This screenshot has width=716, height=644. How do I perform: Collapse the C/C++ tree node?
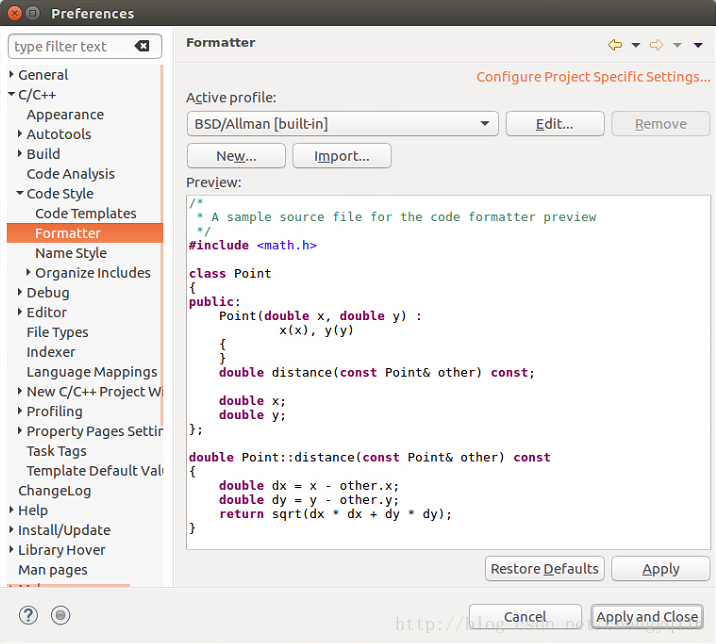pyautogui.click(x=11, y=94)
